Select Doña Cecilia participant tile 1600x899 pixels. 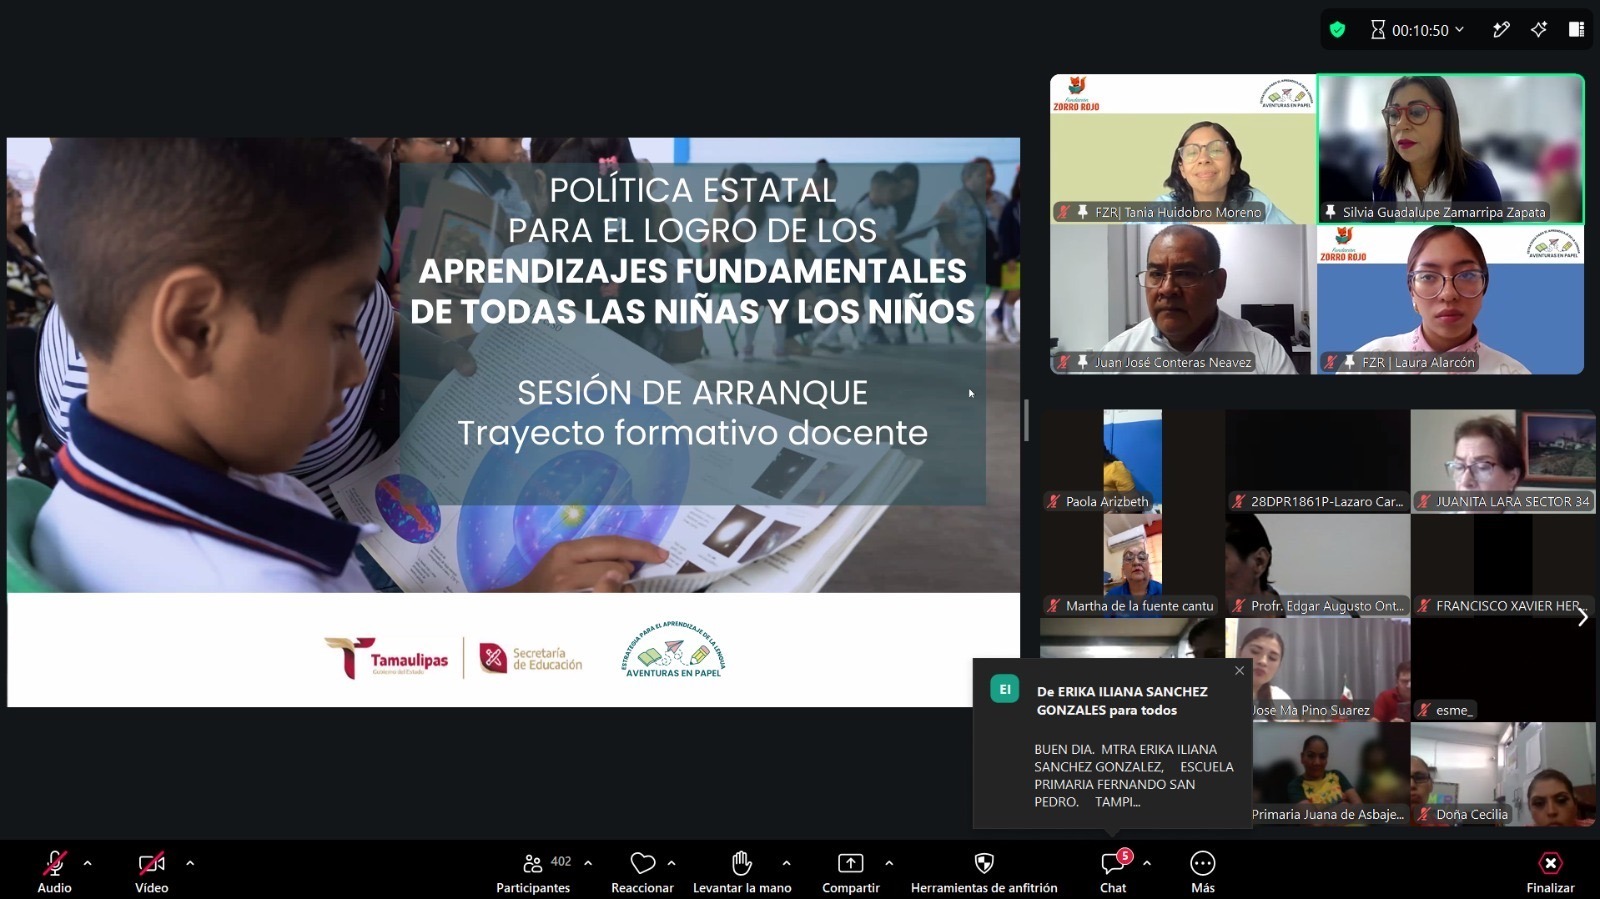click(x=1503, y=775)
